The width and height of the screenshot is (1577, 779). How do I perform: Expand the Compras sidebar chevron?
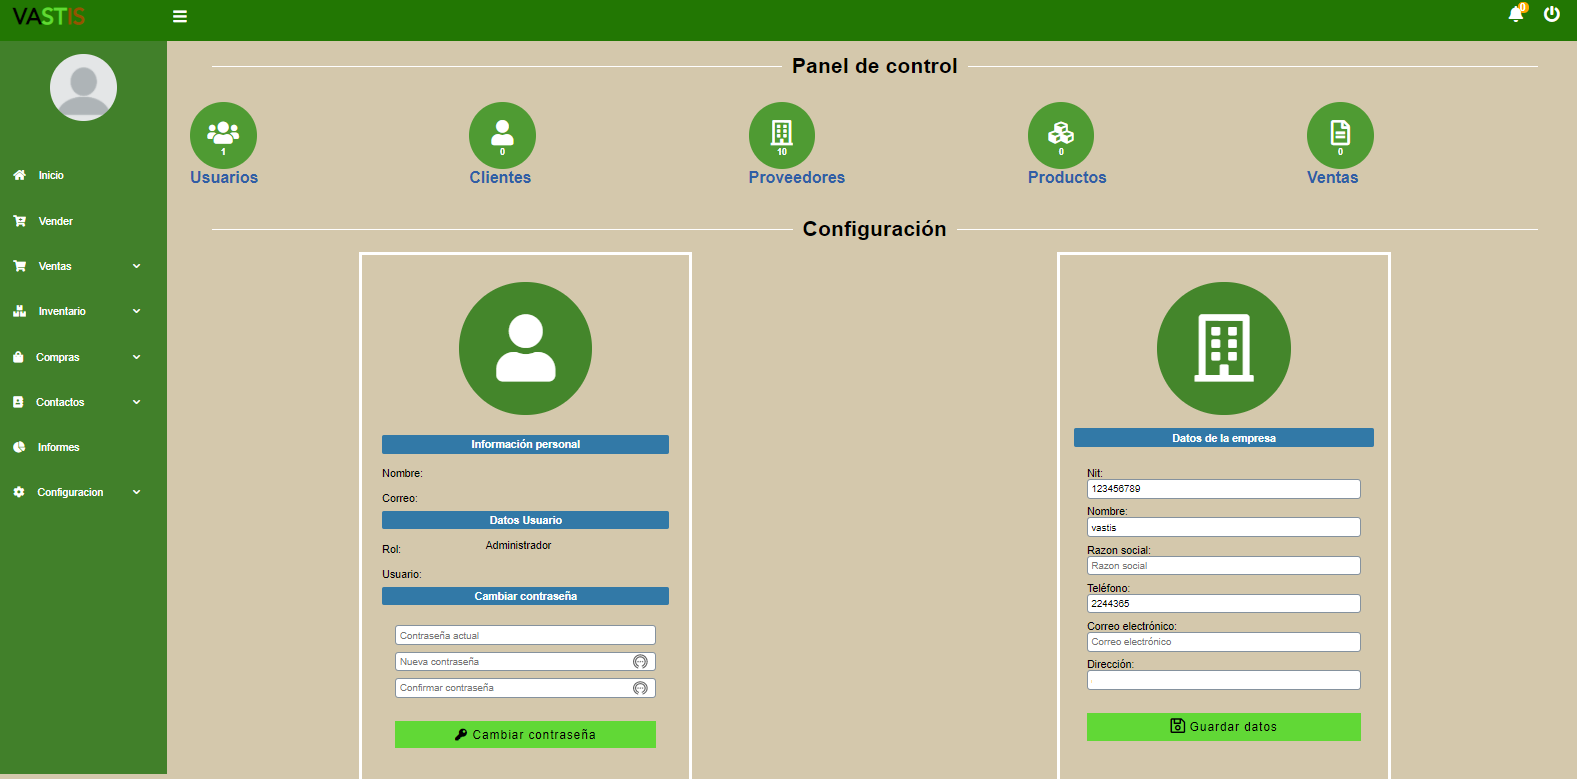[x=137, y=357]
